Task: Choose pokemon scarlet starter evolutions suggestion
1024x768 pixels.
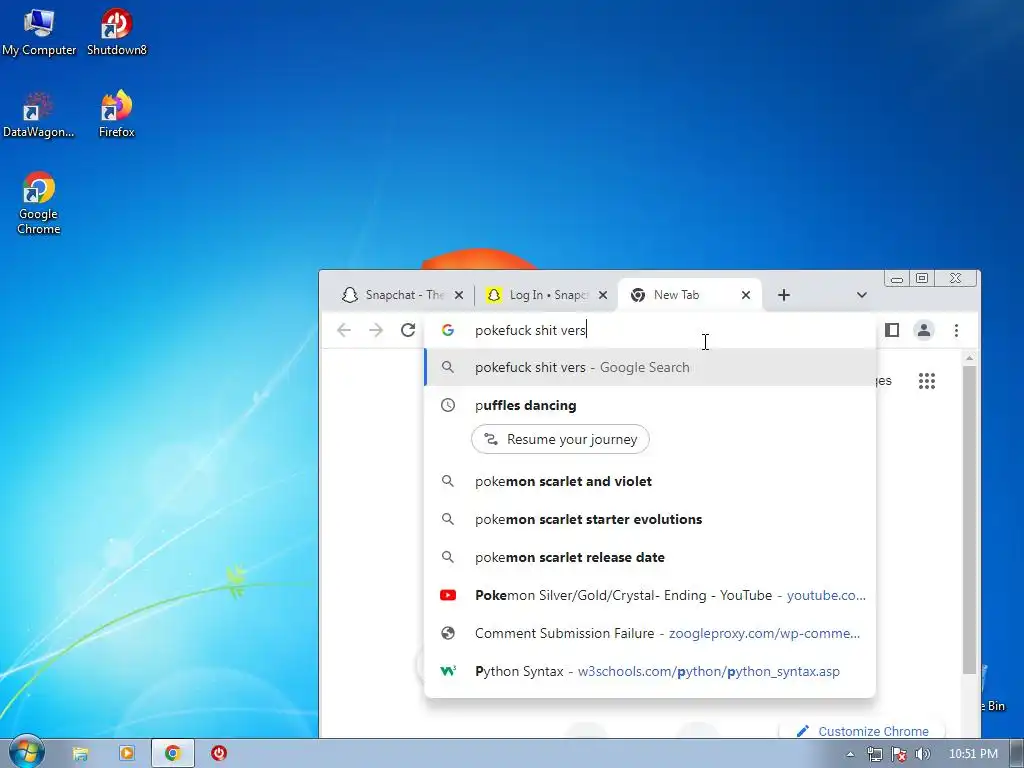Action: coord(650,520)
